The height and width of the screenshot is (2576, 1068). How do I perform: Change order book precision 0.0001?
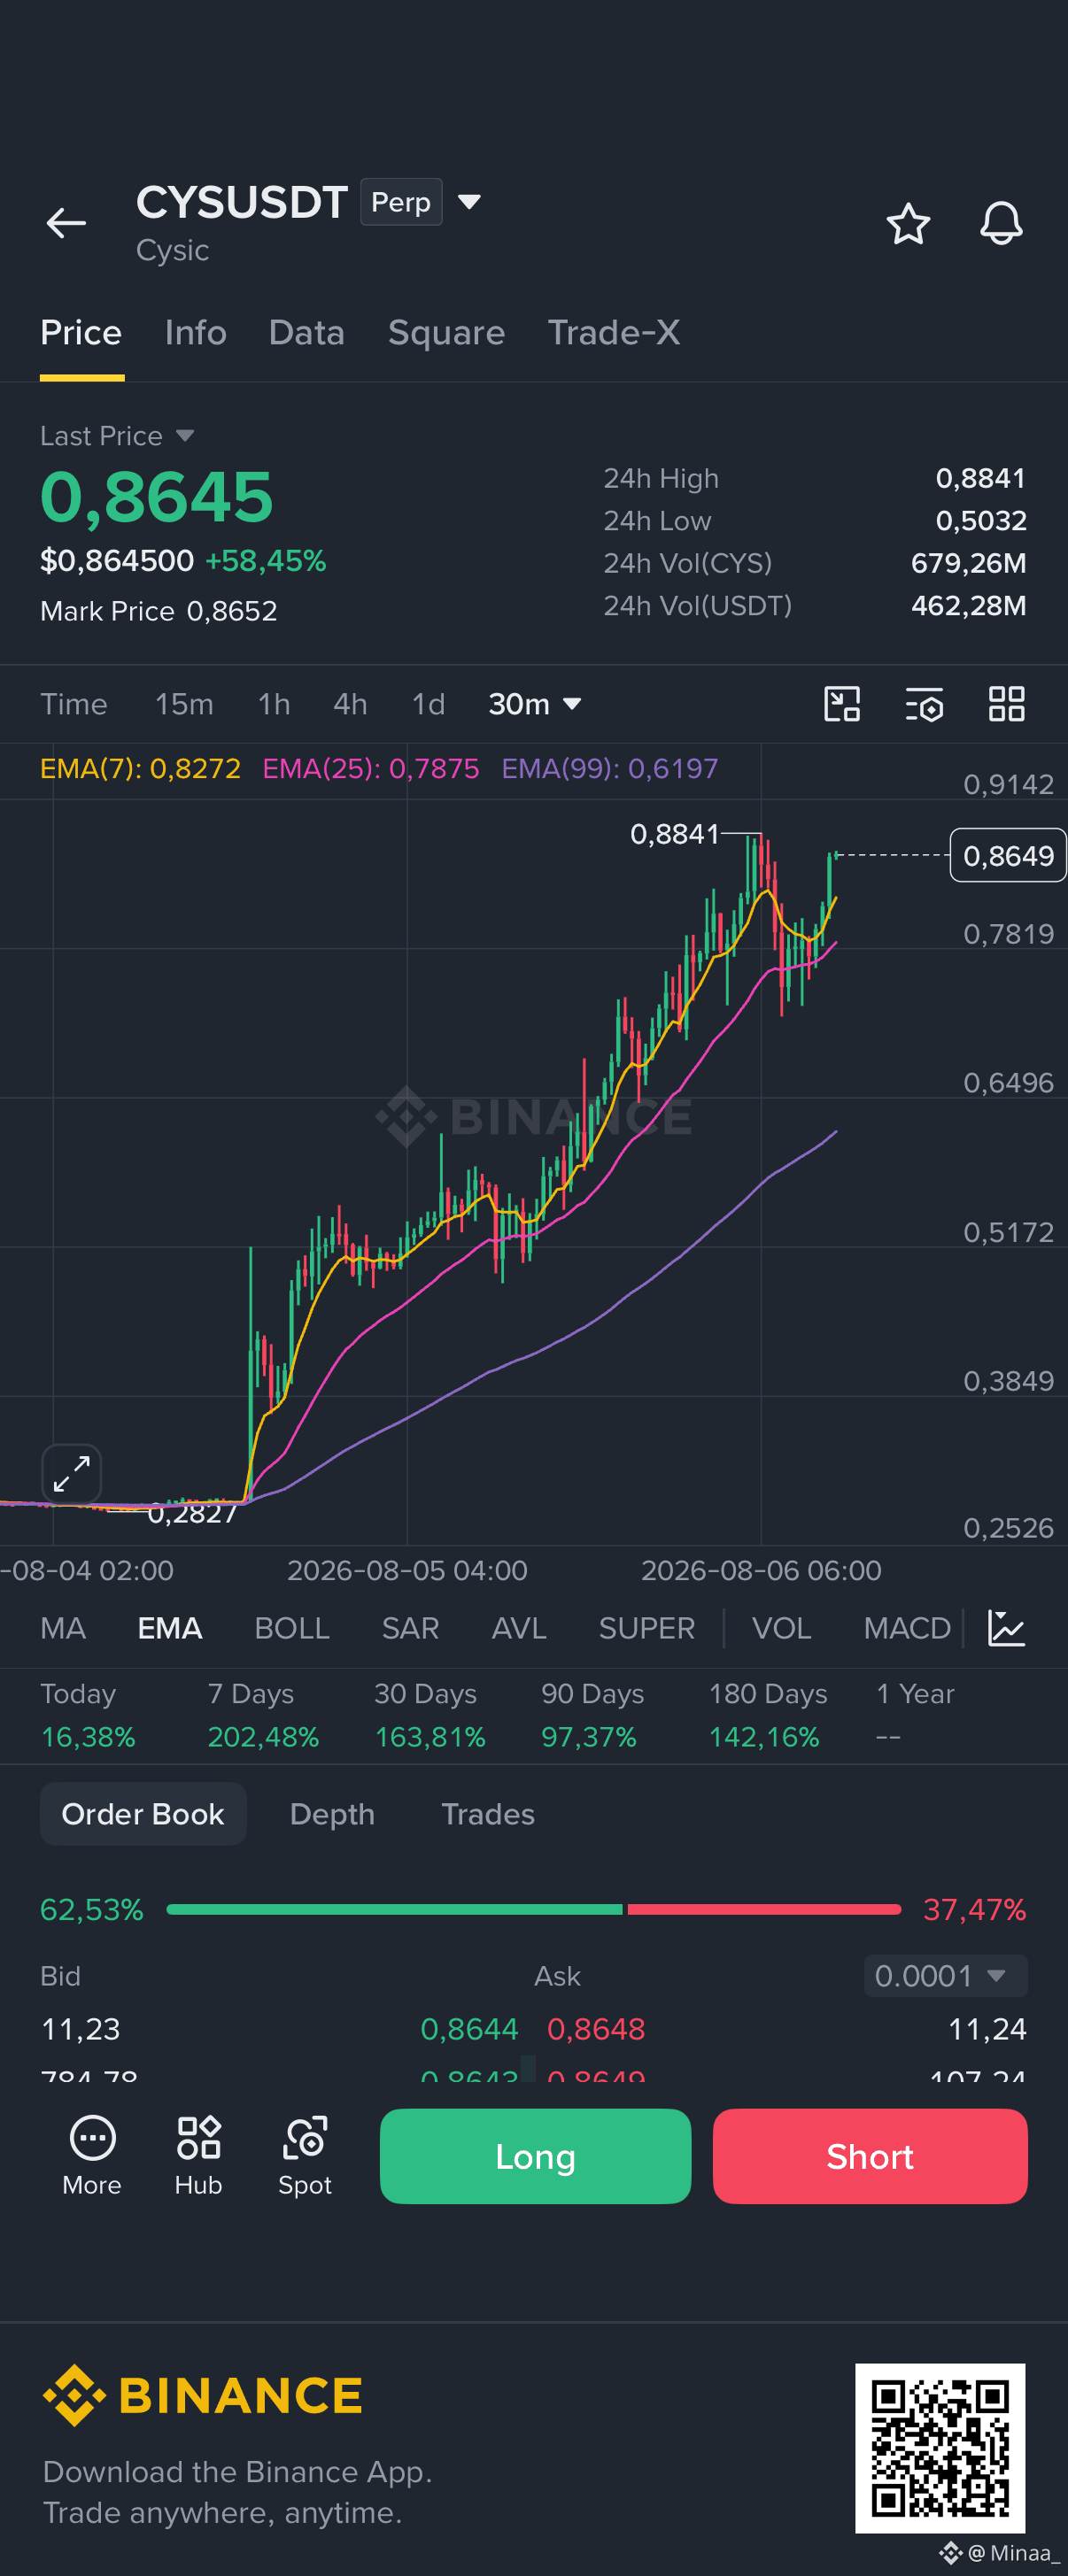[x=945, y=1976]
